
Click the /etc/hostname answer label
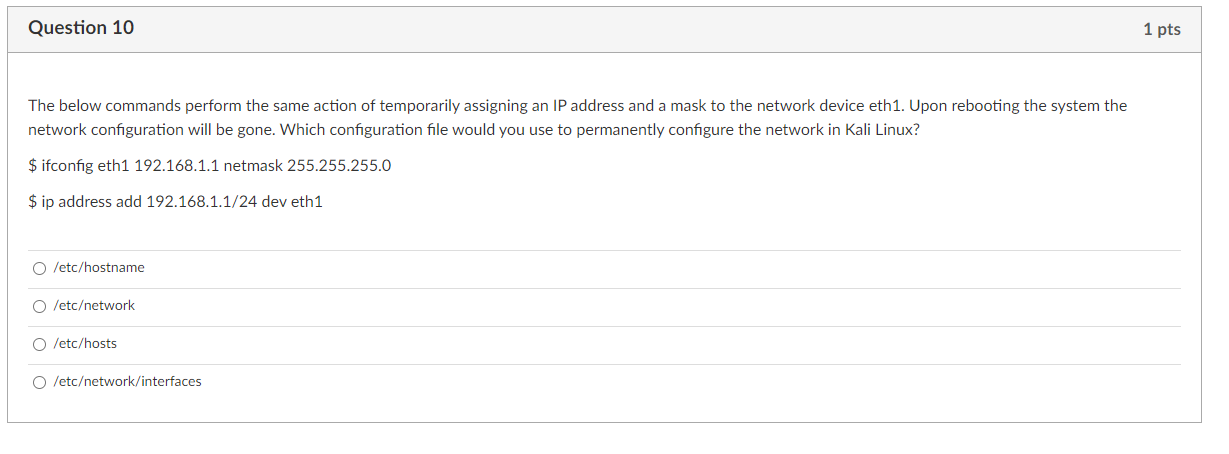coord(98,268)
